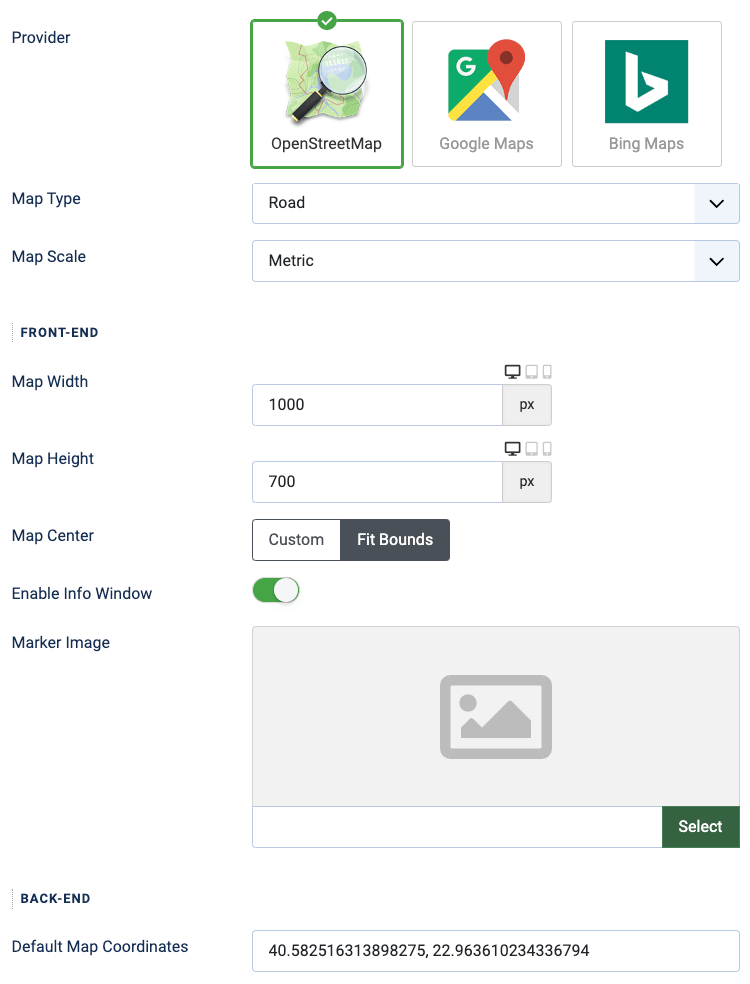Click the OpenStreetMap magnifier map logo
The height and width of the screenshot is (984, 750).
pyautogui.click(x=326, y=82)
